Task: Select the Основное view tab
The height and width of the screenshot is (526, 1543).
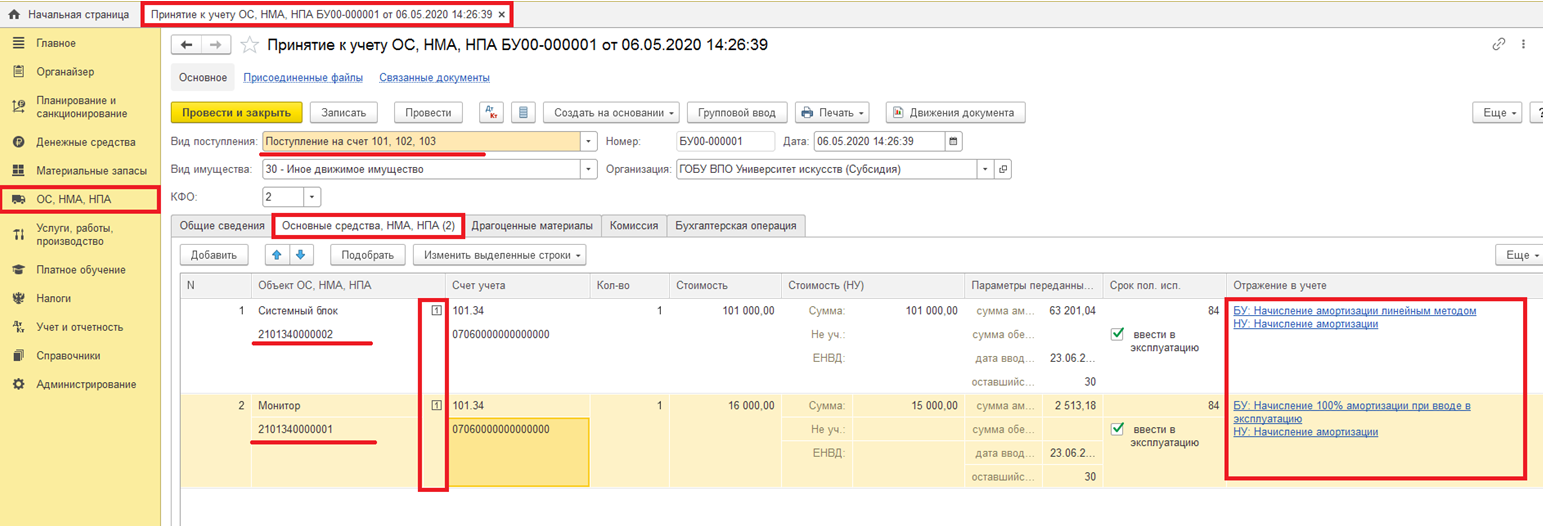Action: click(x=202, y=77)
